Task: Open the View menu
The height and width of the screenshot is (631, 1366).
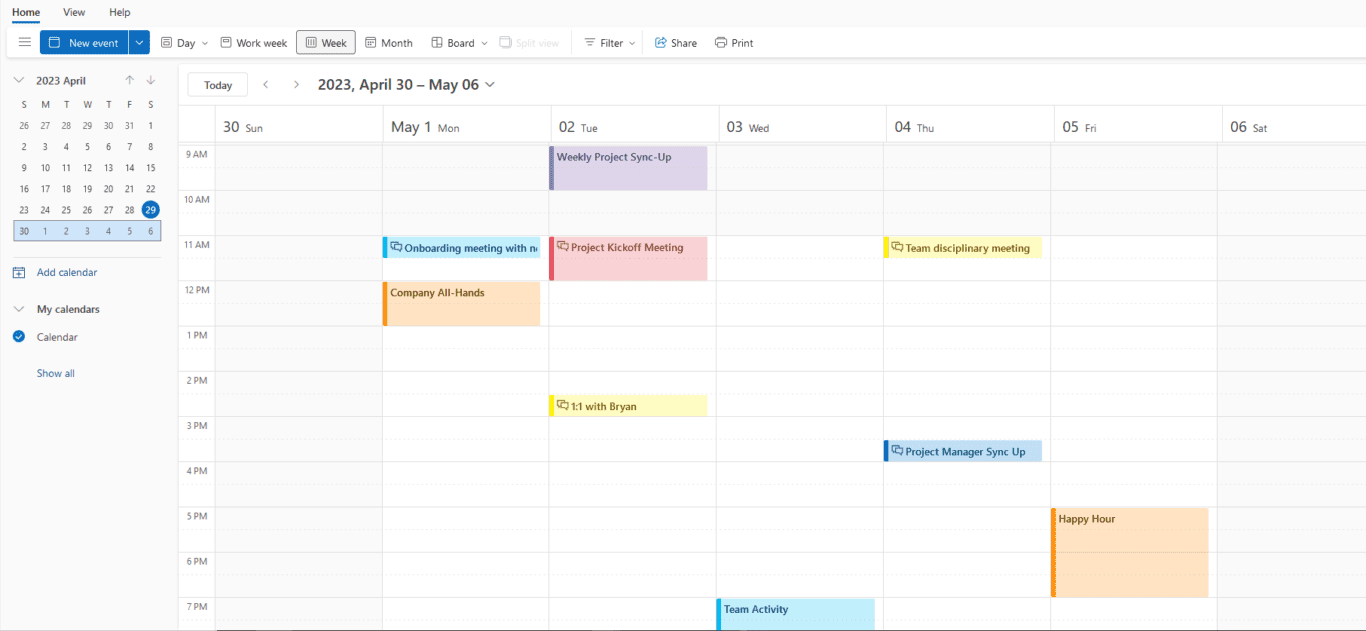Action: pyautogui.click(x=73, y=12)
